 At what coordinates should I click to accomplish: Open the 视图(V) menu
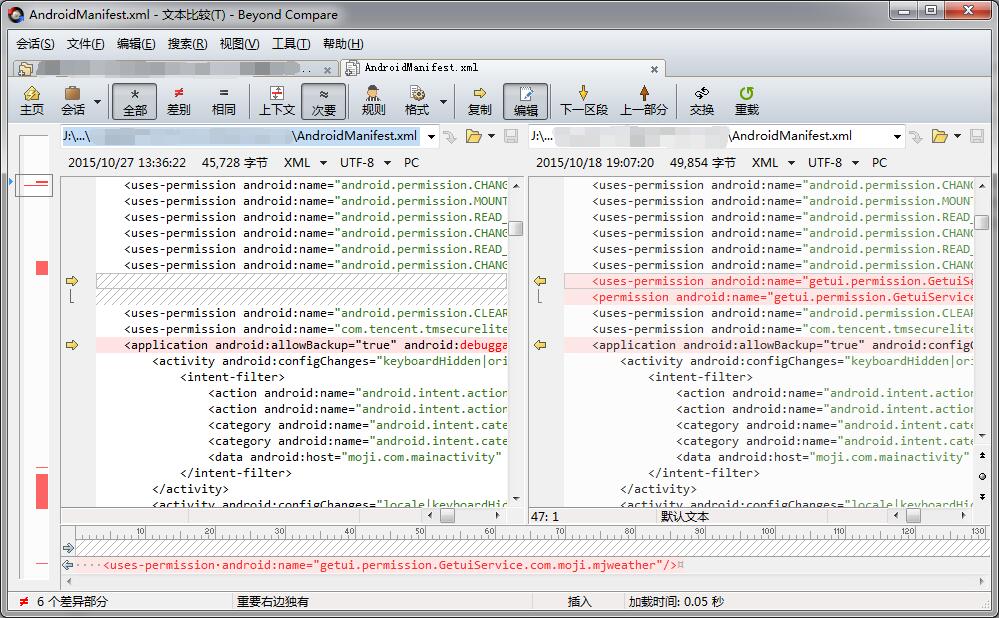tap(239, 44)
